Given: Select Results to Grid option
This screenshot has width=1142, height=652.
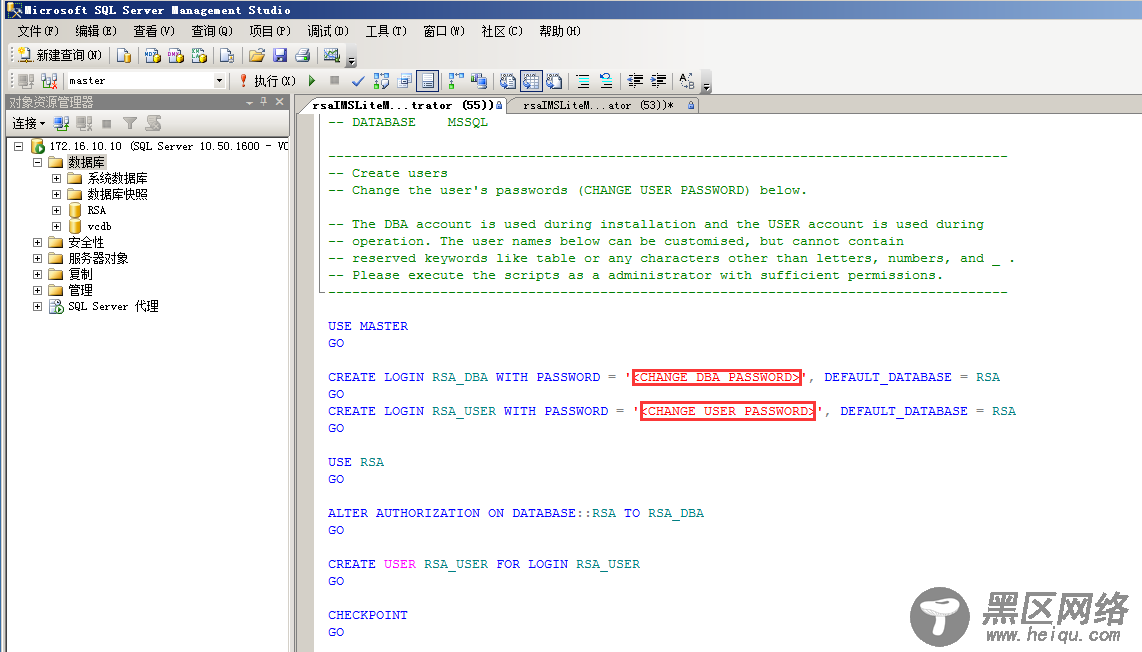Looking at the screenshot, I should tap(531, 81).
